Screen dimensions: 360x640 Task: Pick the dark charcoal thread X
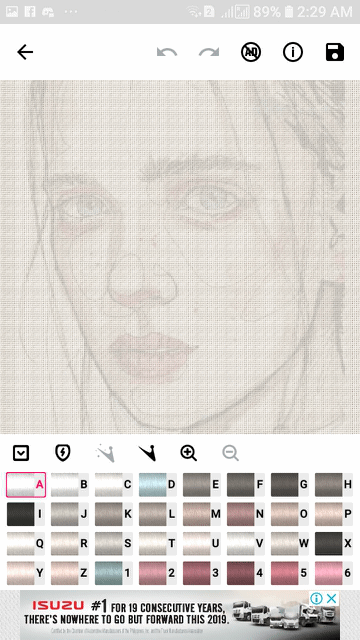coord(334,543)
